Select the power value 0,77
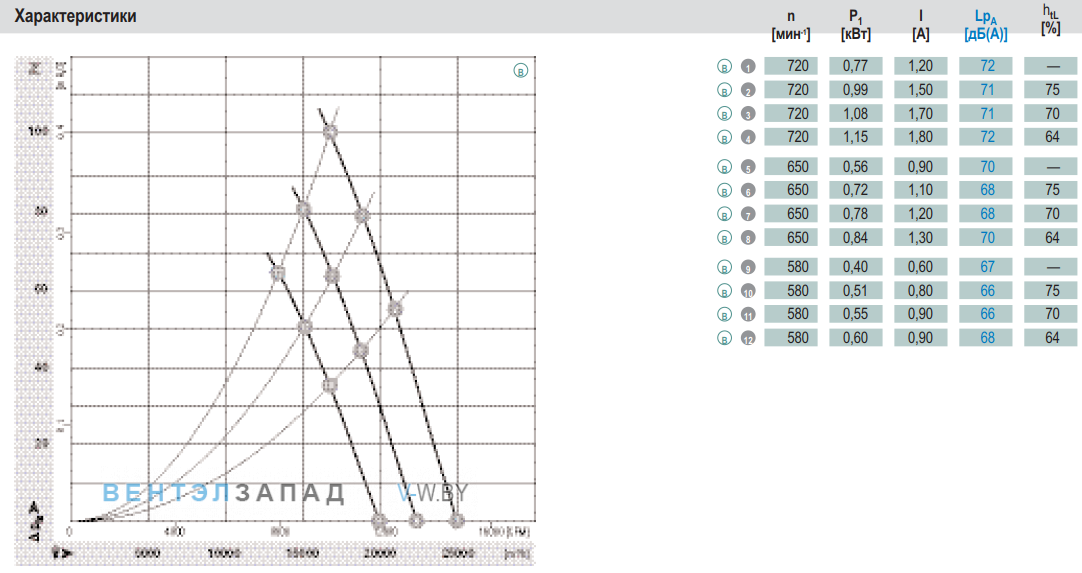The width and height of the screenshot is (1082, 573). pos(856,66)
